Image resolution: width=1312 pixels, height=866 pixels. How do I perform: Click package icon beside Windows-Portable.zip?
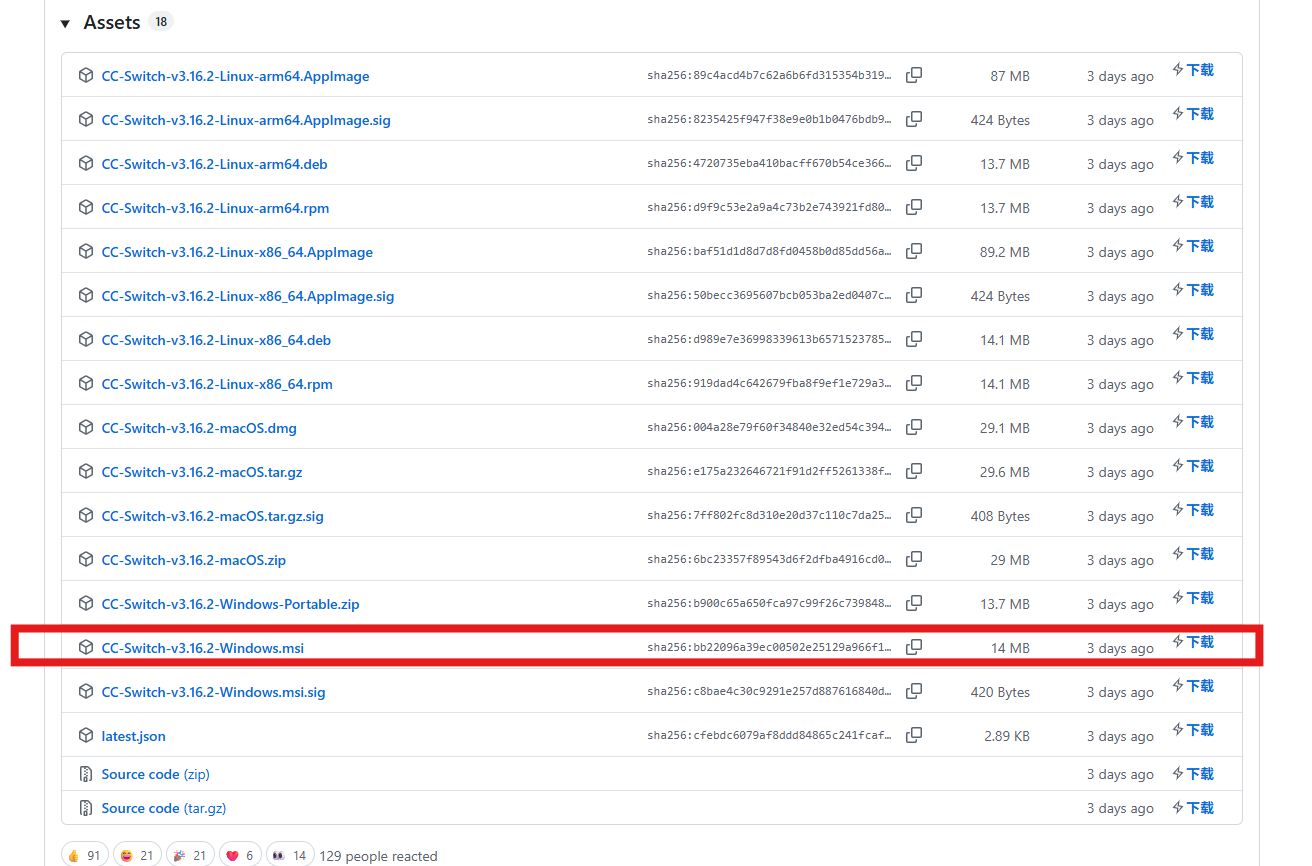[86, 604]
